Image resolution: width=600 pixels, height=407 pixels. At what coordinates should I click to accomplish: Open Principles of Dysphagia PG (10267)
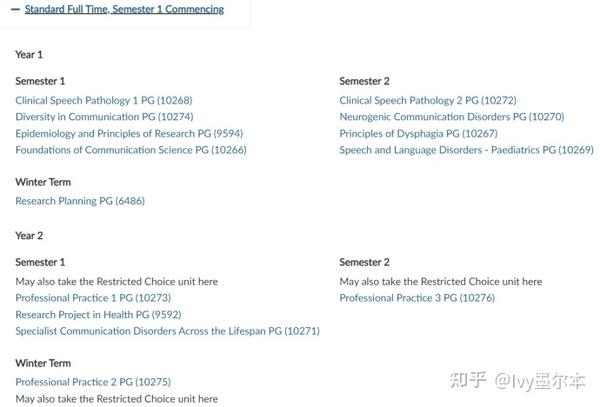(419, 133)
